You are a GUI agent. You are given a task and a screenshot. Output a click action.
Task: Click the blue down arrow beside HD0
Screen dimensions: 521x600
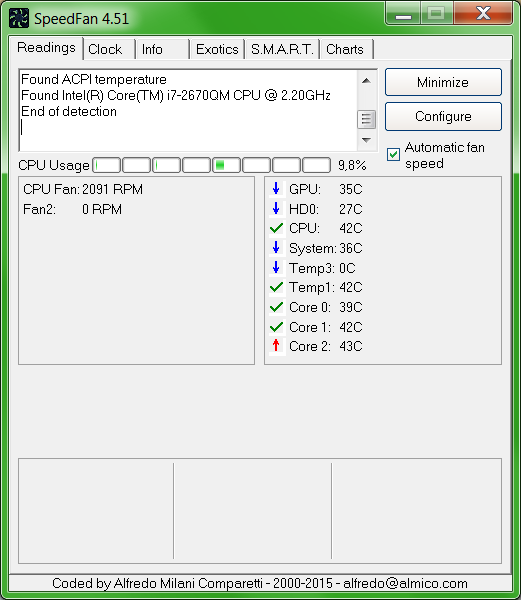(x=276, y=209)
